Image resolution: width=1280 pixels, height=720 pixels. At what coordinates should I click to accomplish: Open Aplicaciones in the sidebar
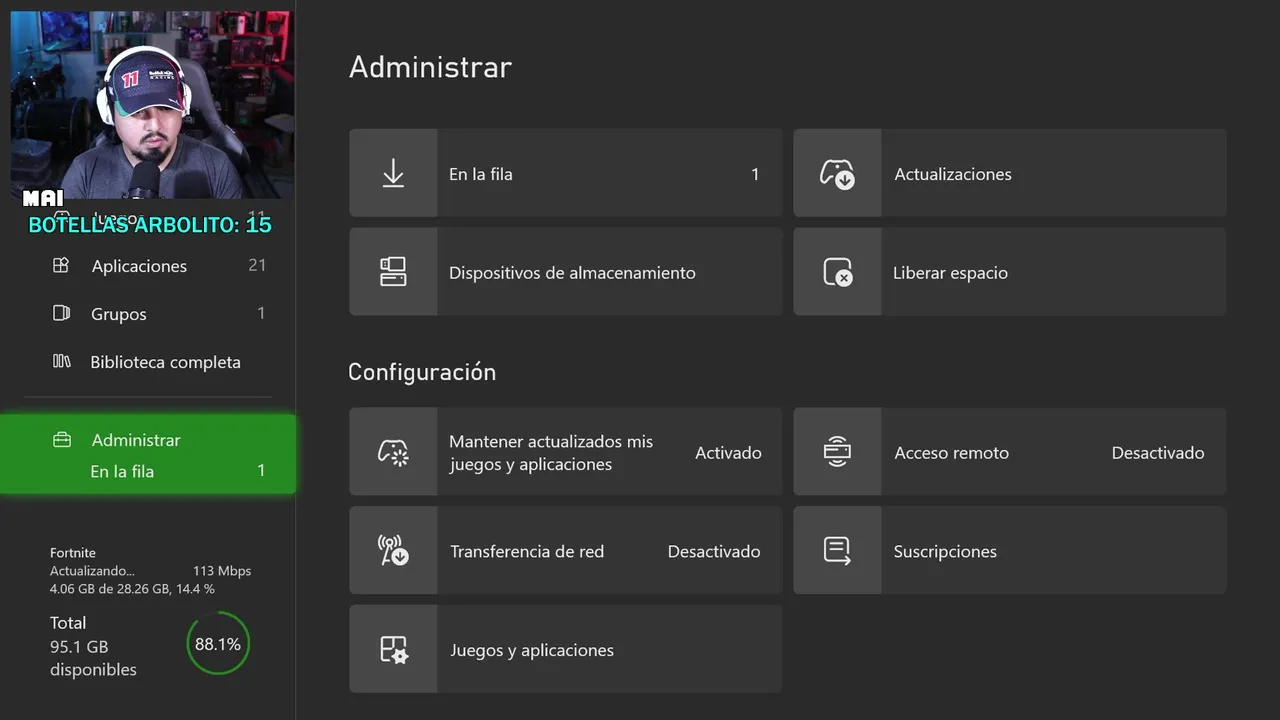tap(139, 266)
